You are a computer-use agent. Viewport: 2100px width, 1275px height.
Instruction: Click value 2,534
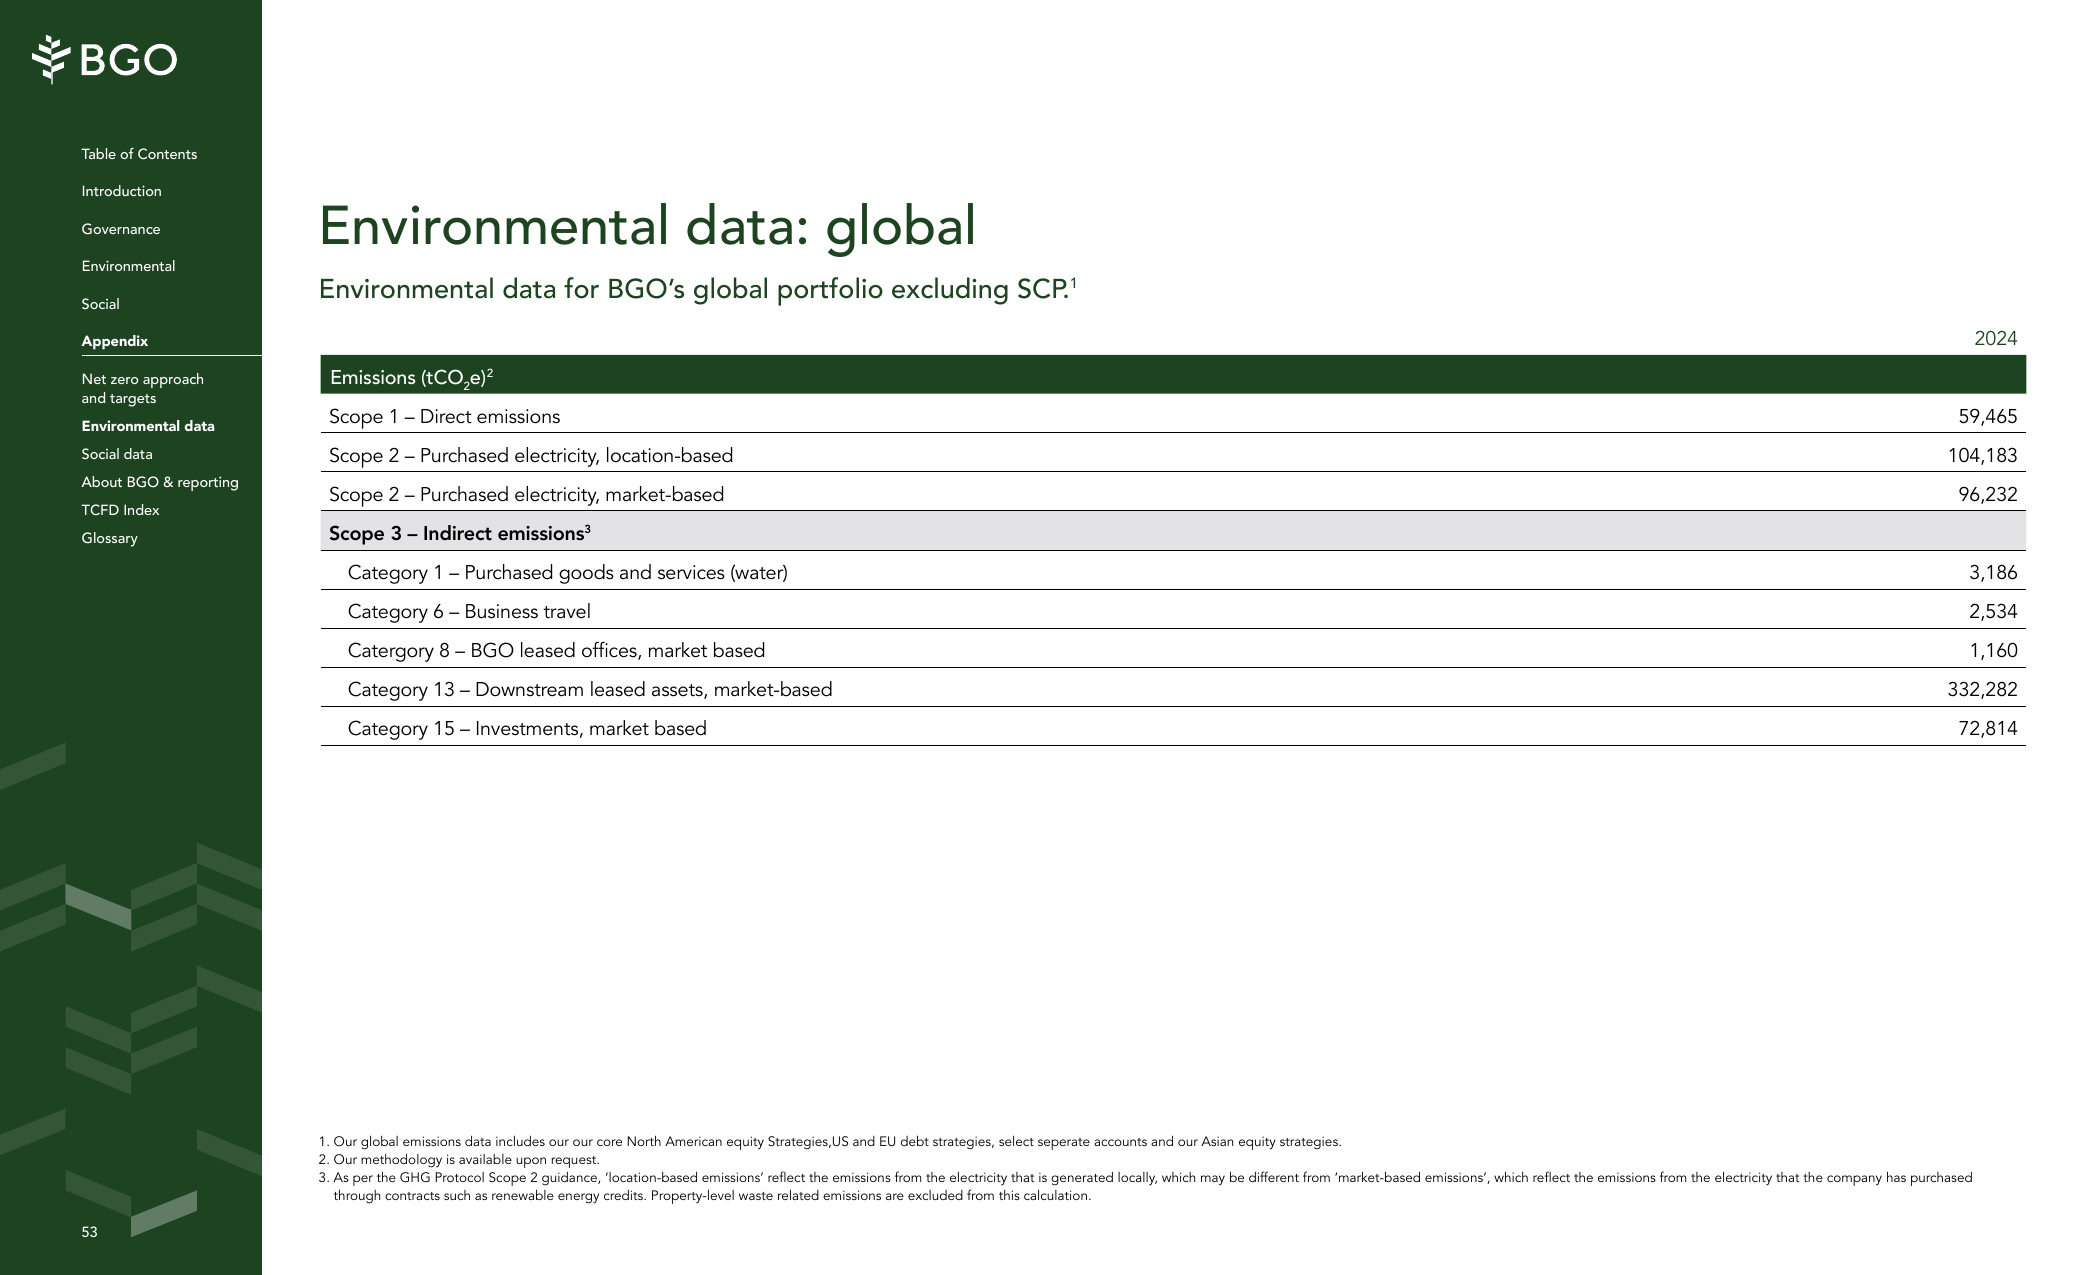1993,612
